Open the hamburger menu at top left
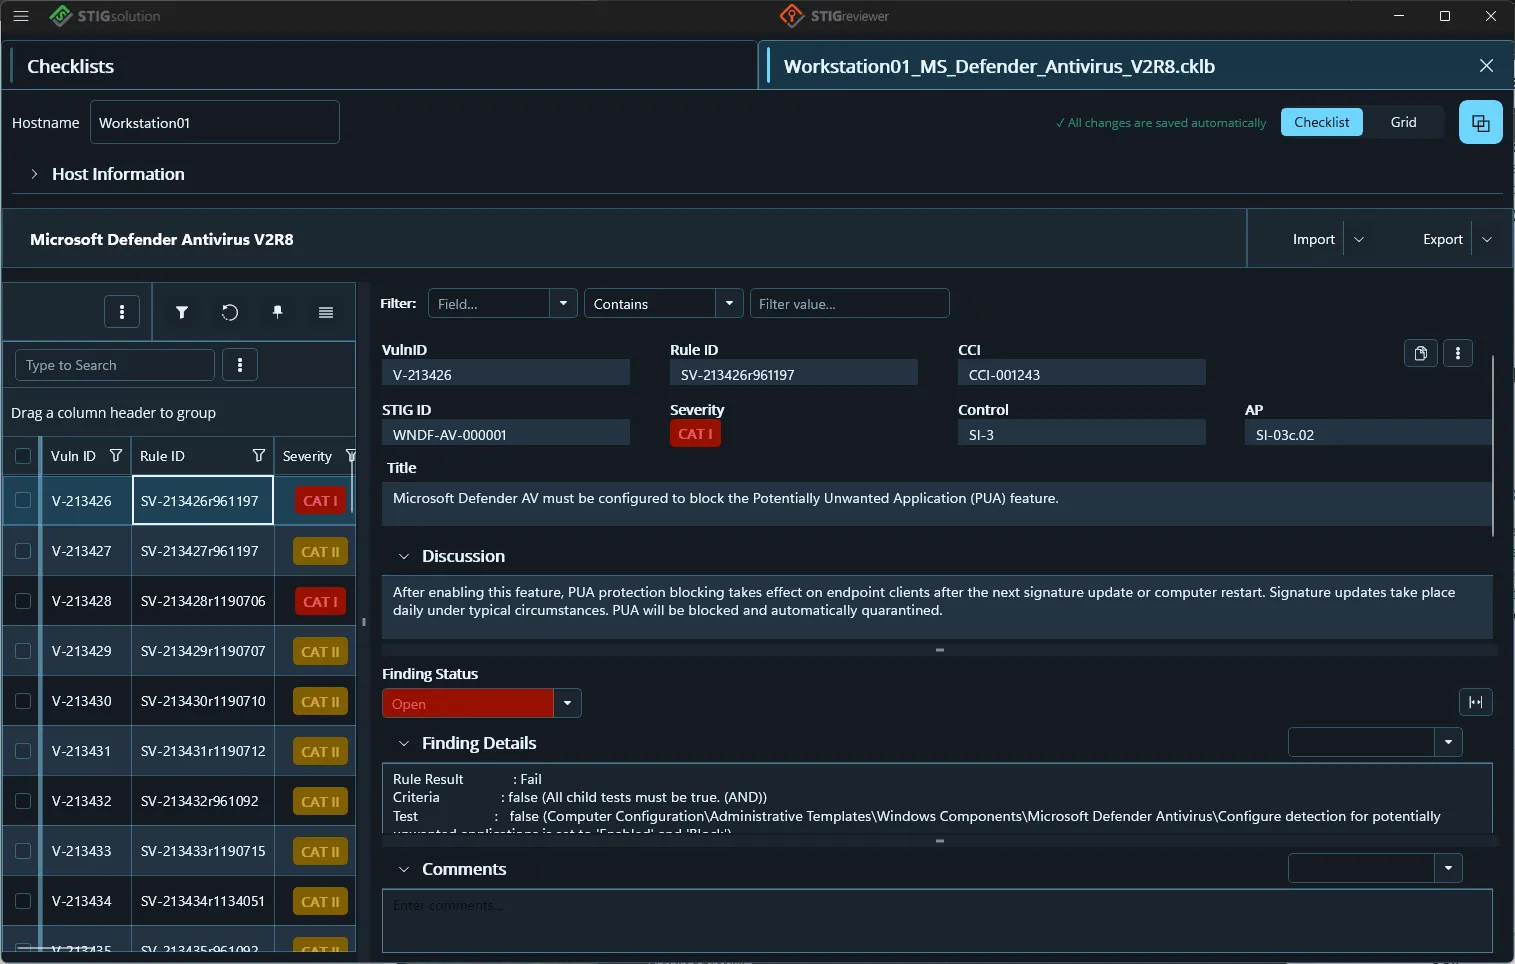 (21, 16)
